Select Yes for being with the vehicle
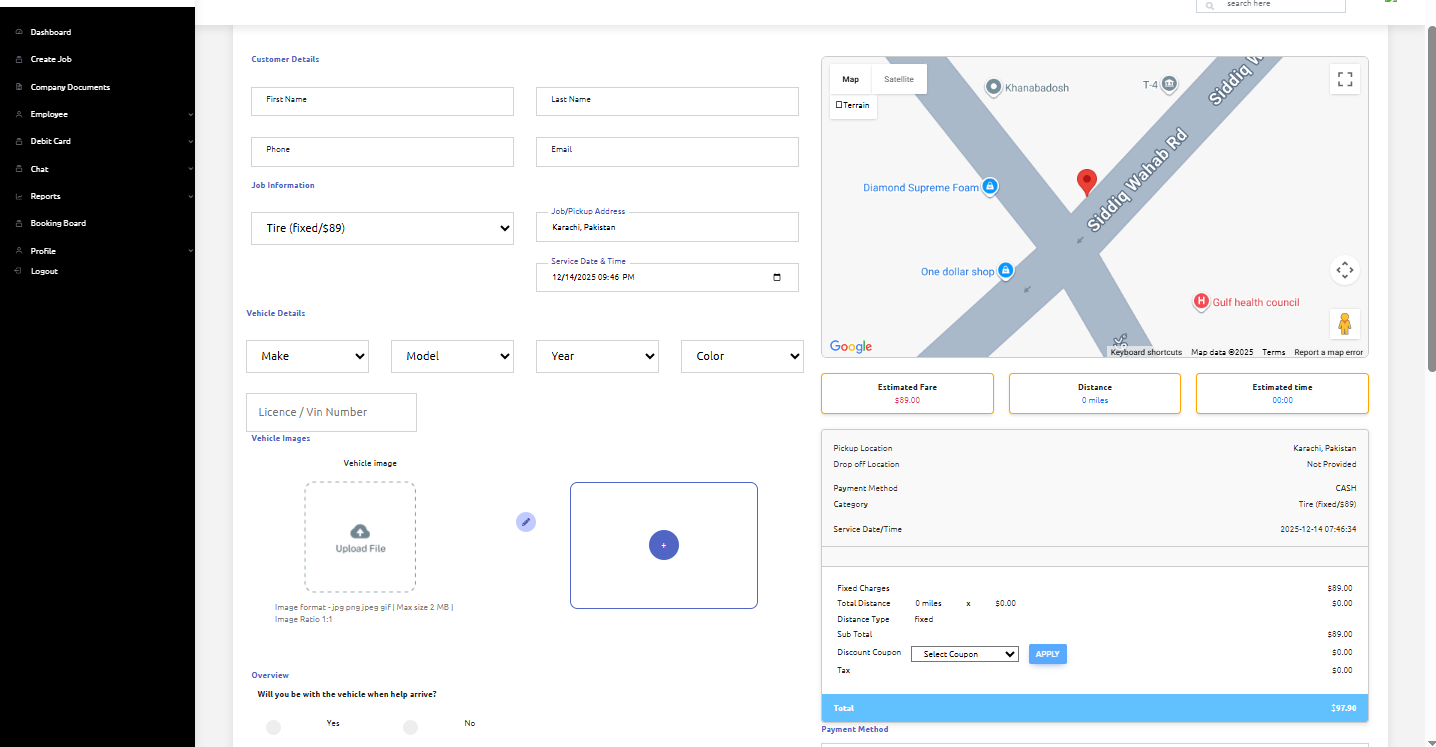 [273, 727]
